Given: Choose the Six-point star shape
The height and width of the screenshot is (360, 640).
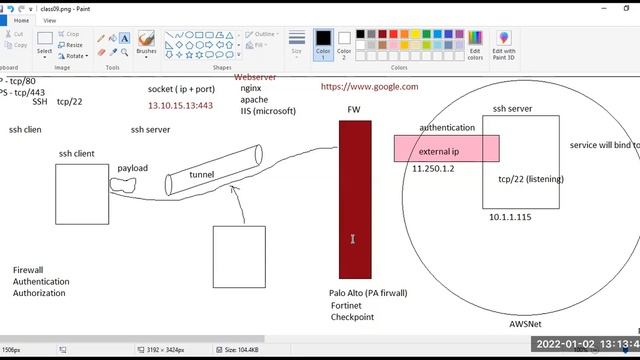Looking at the screenshot, I should click(x=199, y=55).
